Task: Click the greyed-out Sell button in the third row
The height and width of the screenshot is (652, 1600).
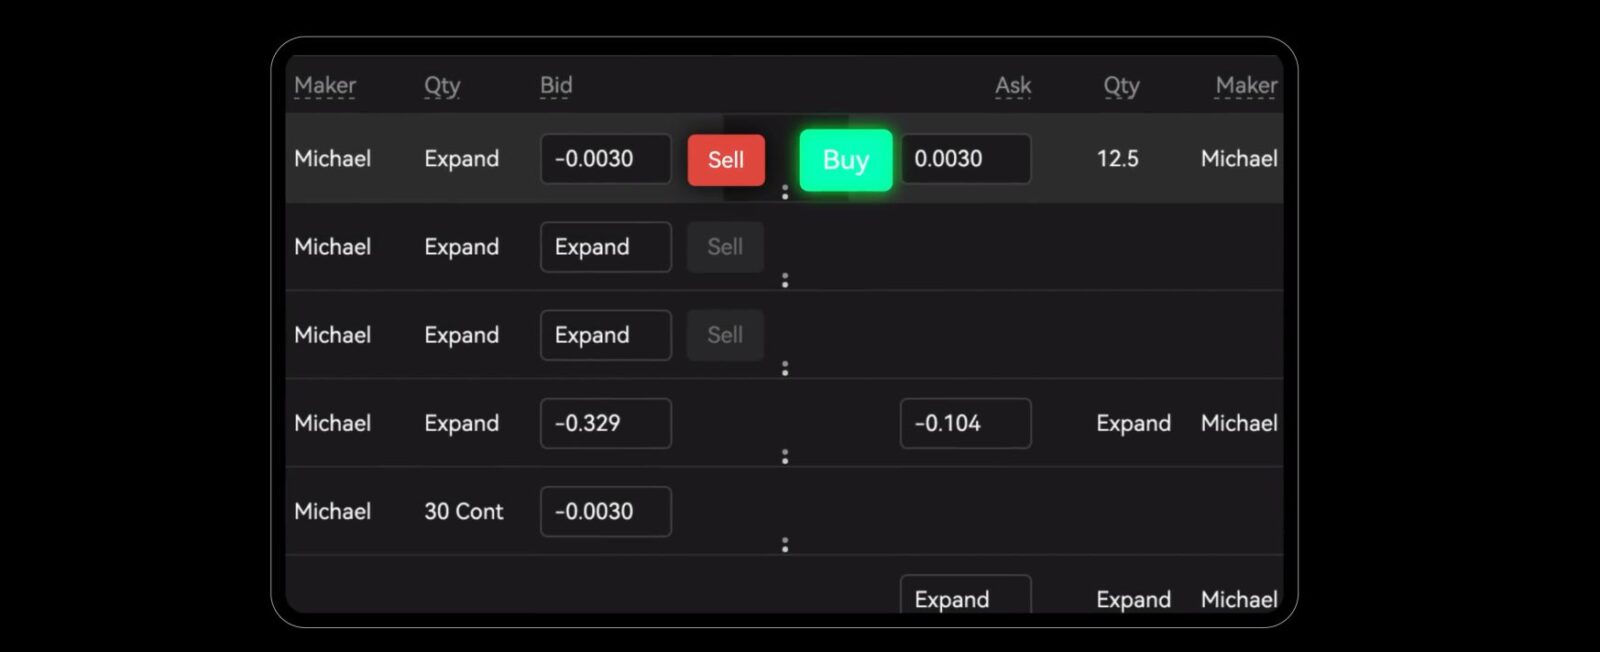Action: coord(725,335)
